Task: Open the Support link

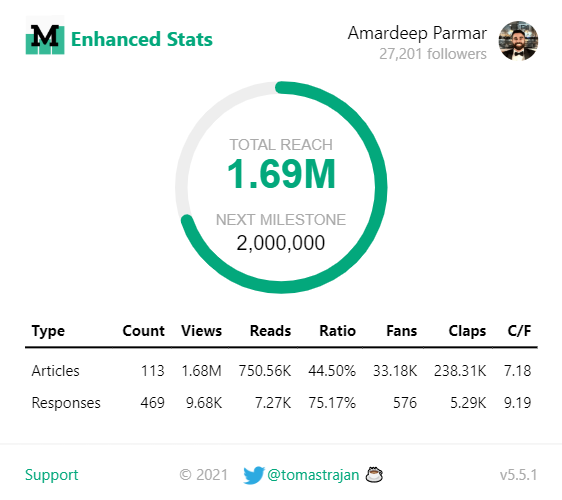Action: pyautogui.click(x=52, y=475)
